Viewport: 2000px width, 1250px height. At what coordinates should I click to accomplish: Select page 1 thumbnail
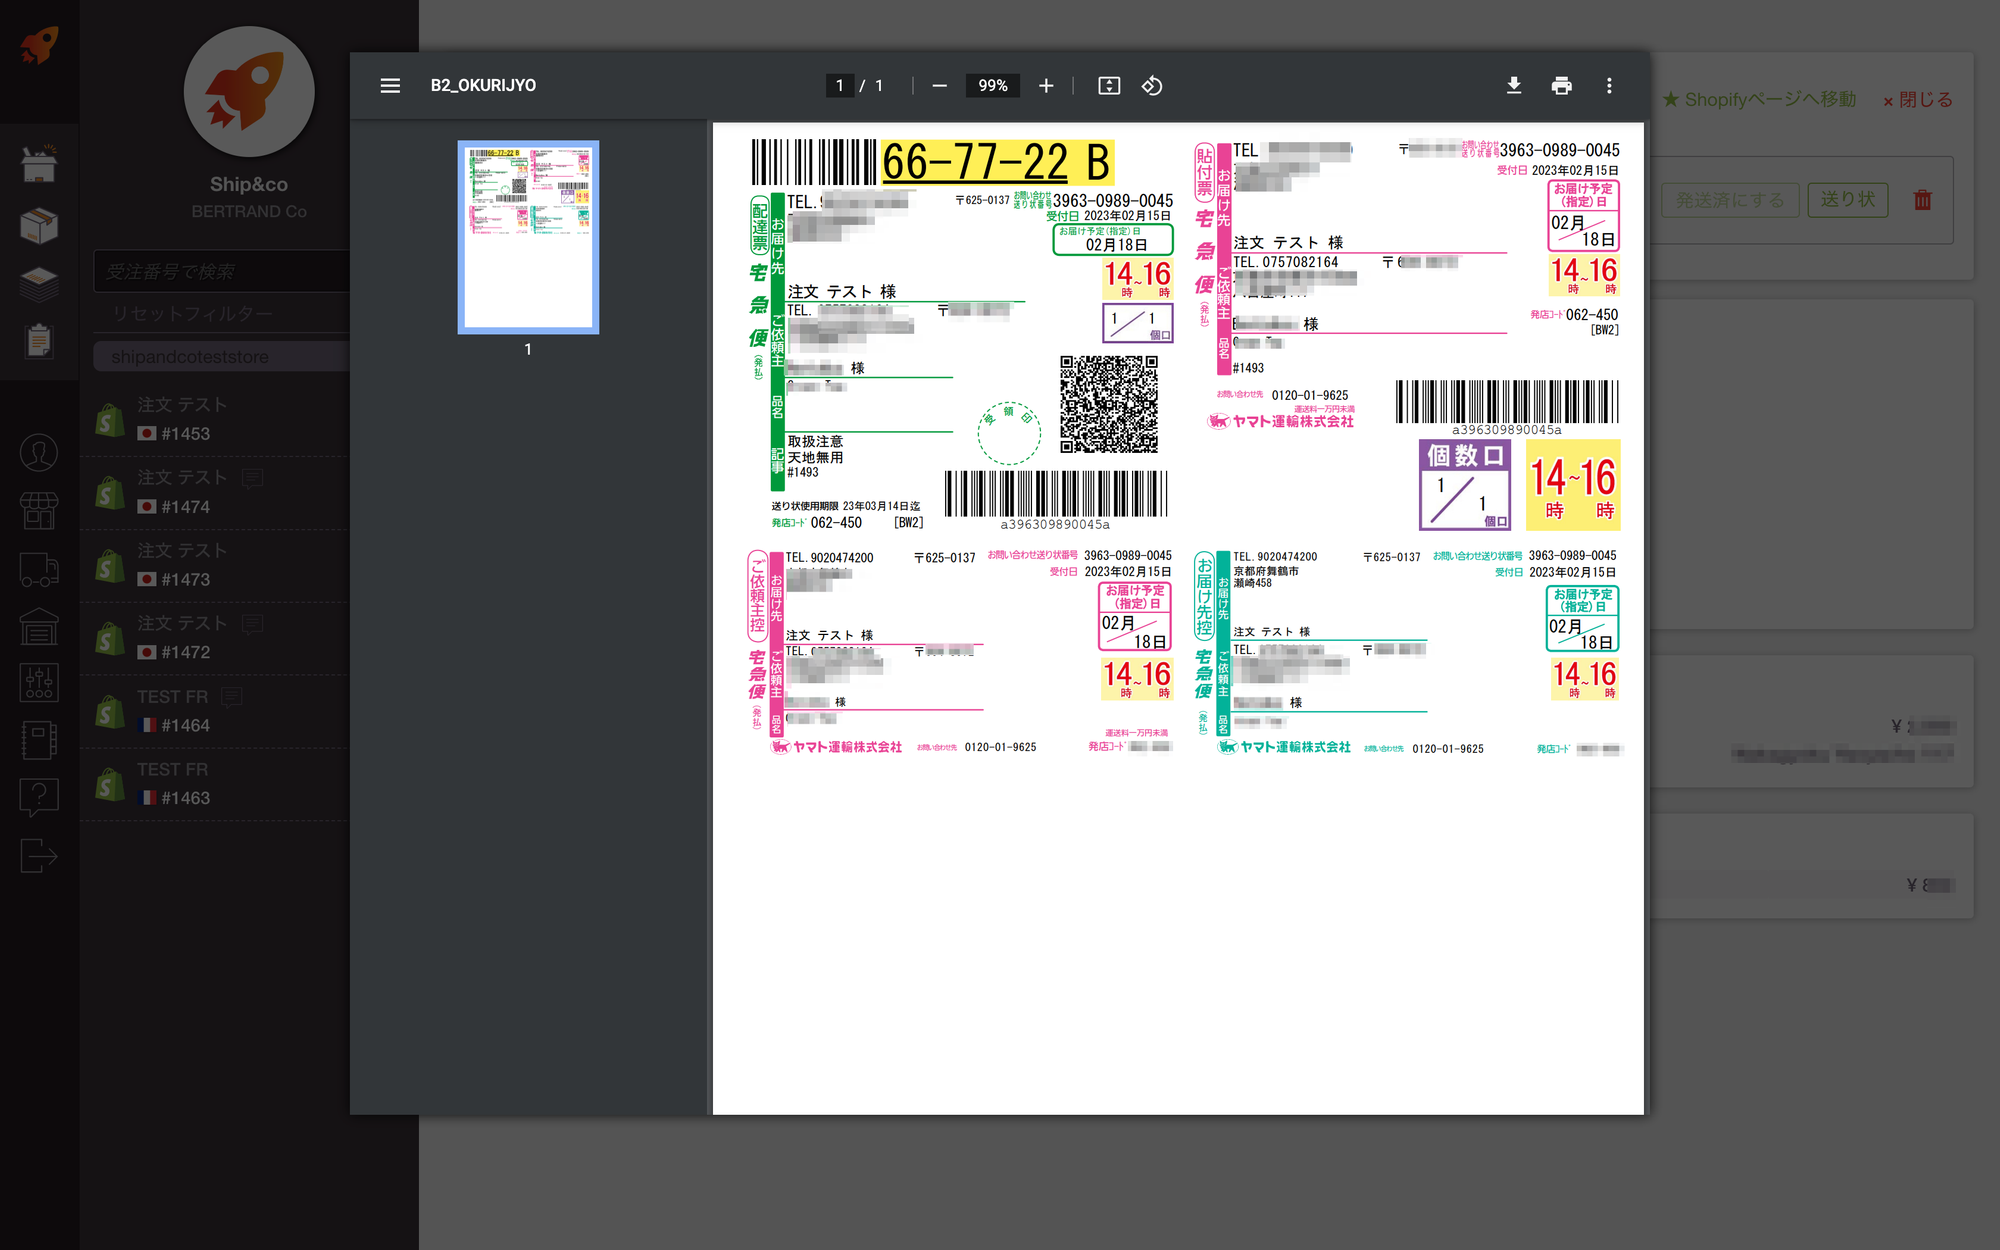[528, 237]
